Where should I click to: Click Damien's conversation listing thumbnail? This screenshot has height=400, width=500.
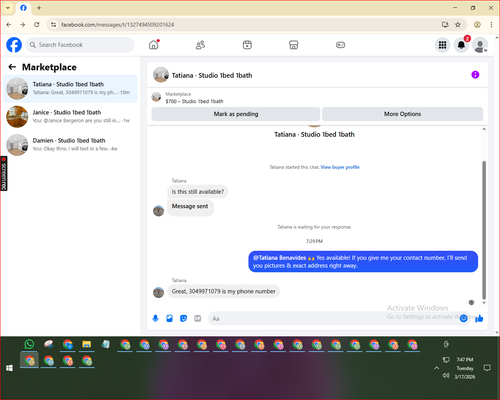tap(17, 145)
